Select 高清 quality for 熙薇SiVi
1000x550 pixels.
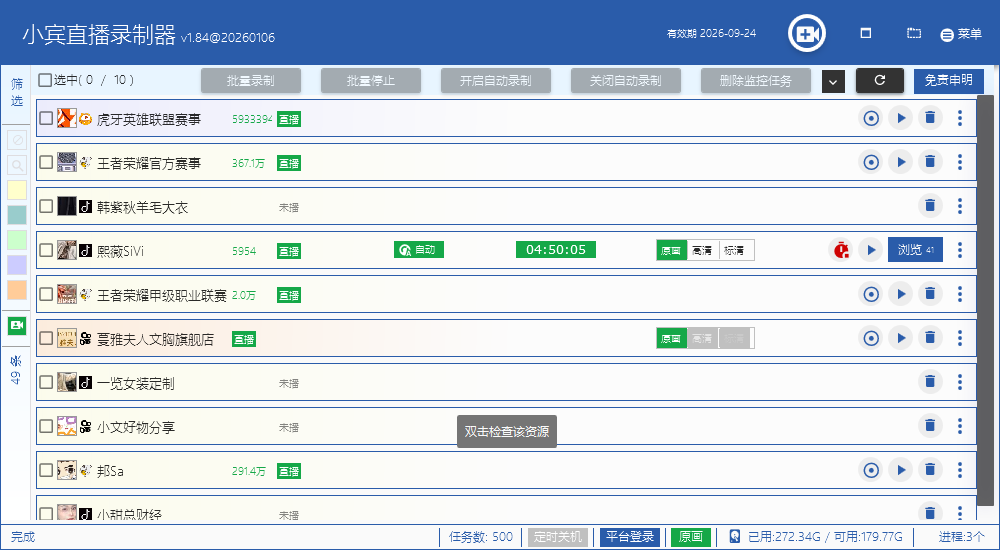point(702,251)
